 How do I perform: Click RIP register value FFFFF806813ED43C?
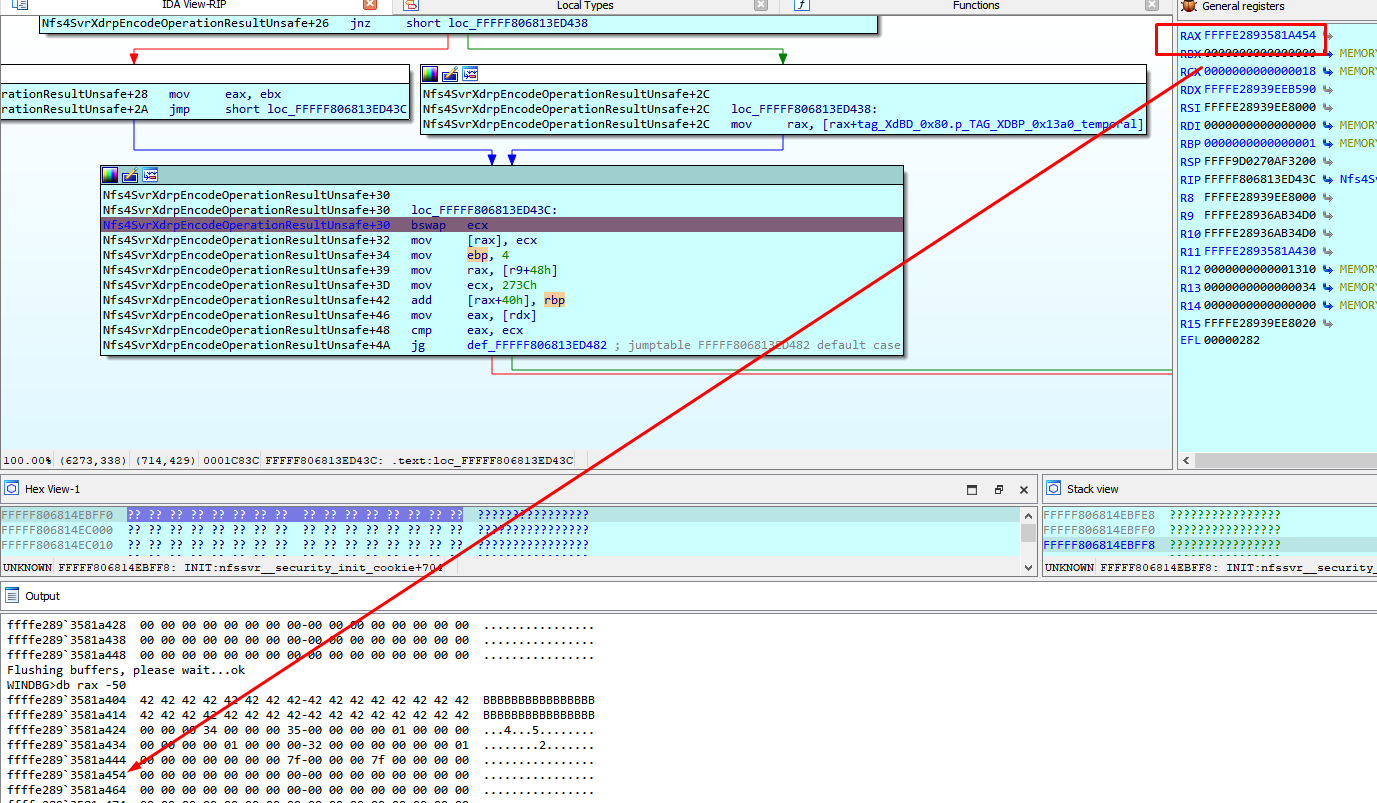(1260, 180)
